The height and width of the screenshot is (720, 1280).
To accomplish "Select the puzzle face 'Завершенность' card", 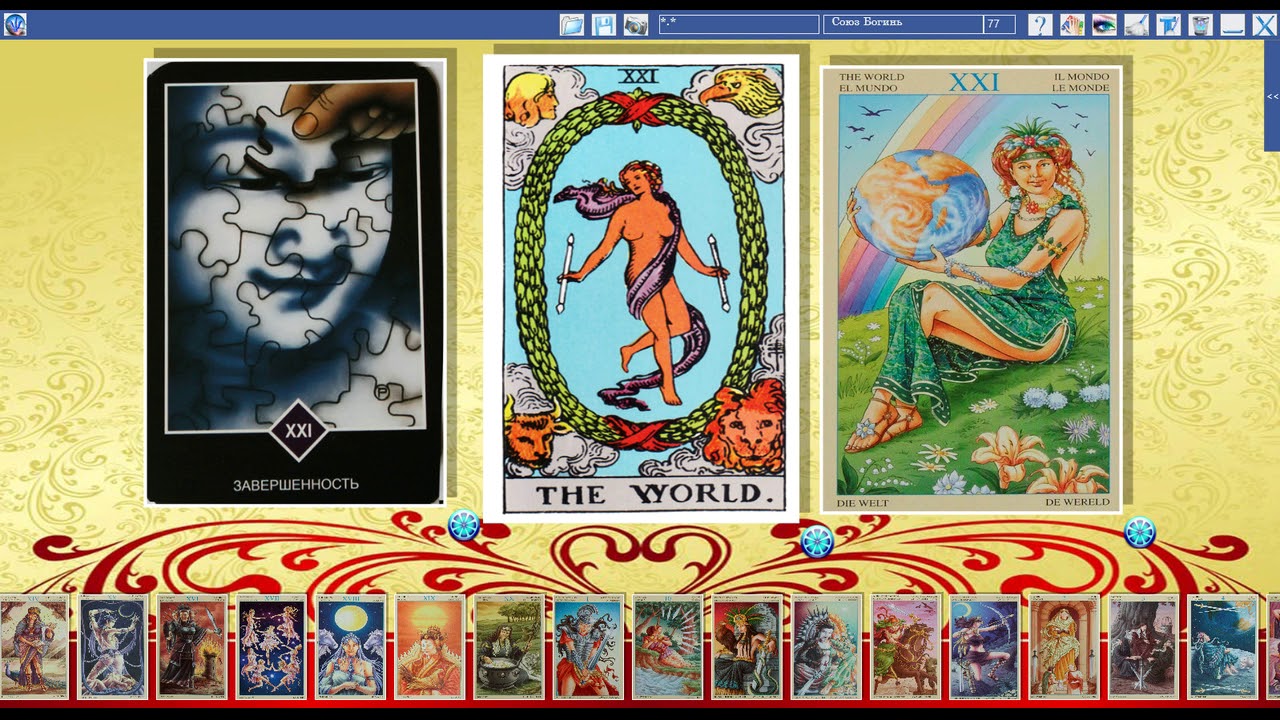I will click(x=295, y=282).
